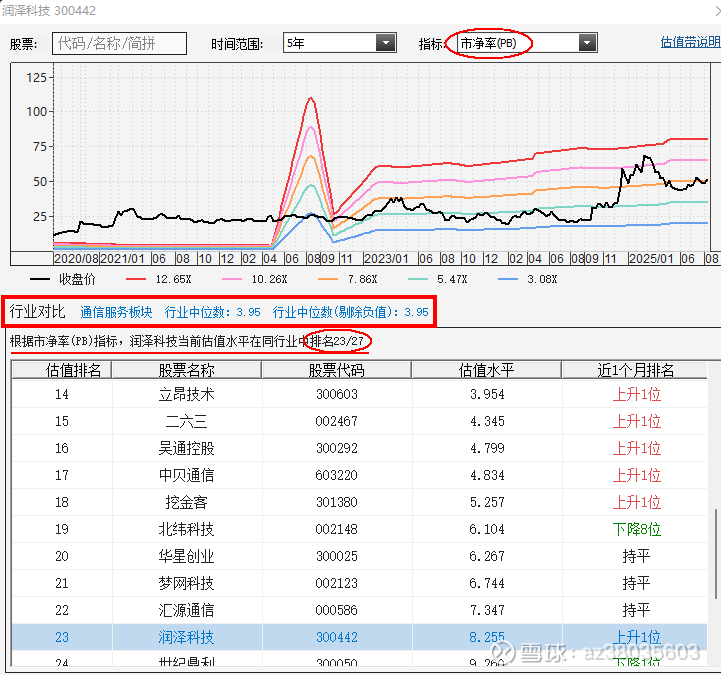Select the 立昂技术 row name

coord(187,395)
